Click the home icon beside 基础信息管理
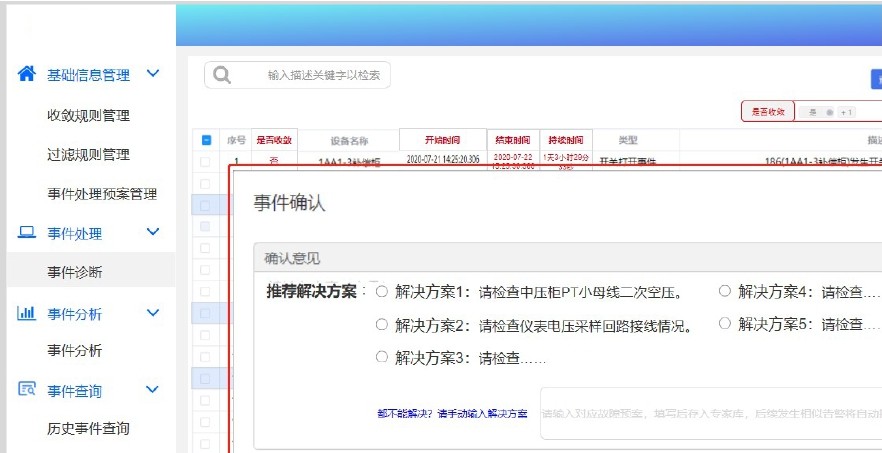Screen dimensions: 882x453 point(27,74)
